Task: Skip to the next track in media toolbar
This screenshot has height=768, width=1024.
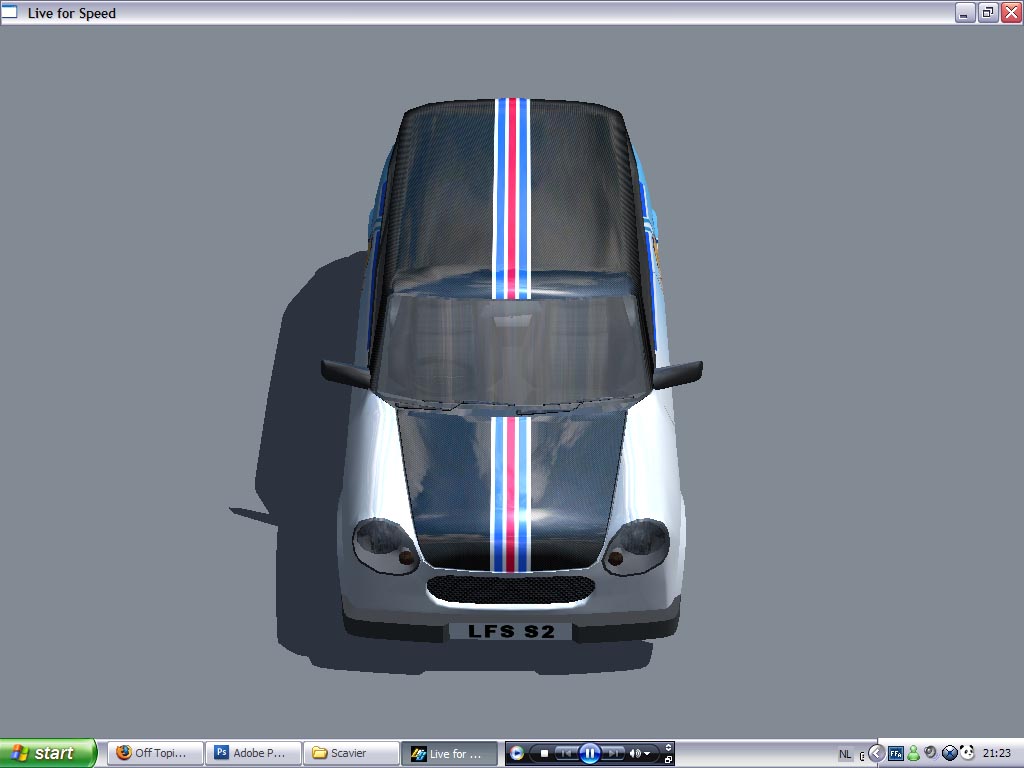Action: tap(613, 754)
